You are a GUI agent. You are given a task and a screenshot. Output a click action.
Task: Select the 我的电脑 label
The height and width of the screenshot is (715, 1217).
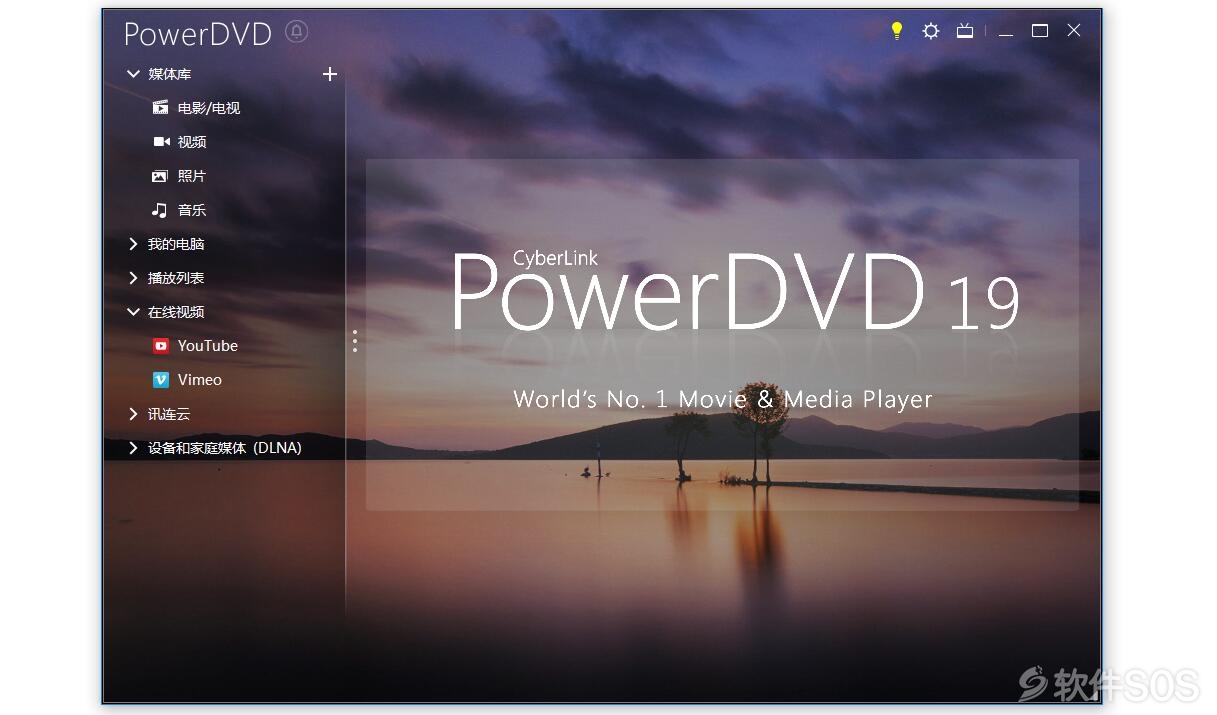[x=176, y=244]
